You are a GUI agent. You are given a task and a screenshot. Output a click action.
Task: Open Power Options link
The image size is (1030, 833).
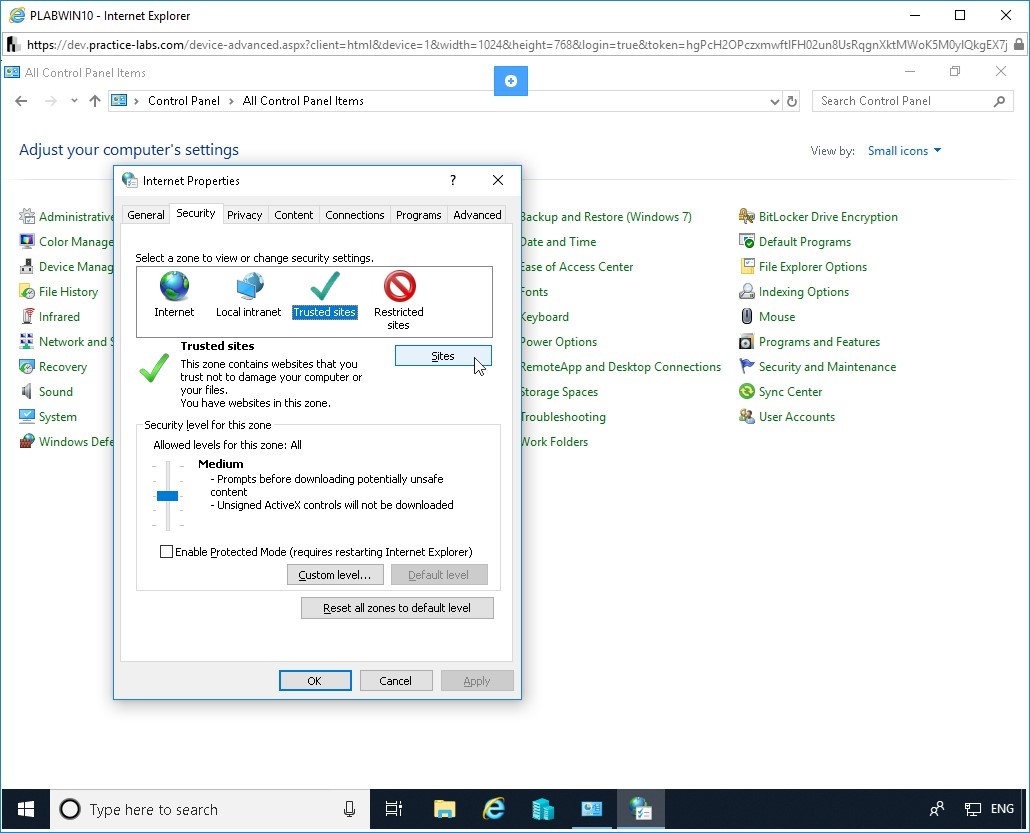[558, 342]
